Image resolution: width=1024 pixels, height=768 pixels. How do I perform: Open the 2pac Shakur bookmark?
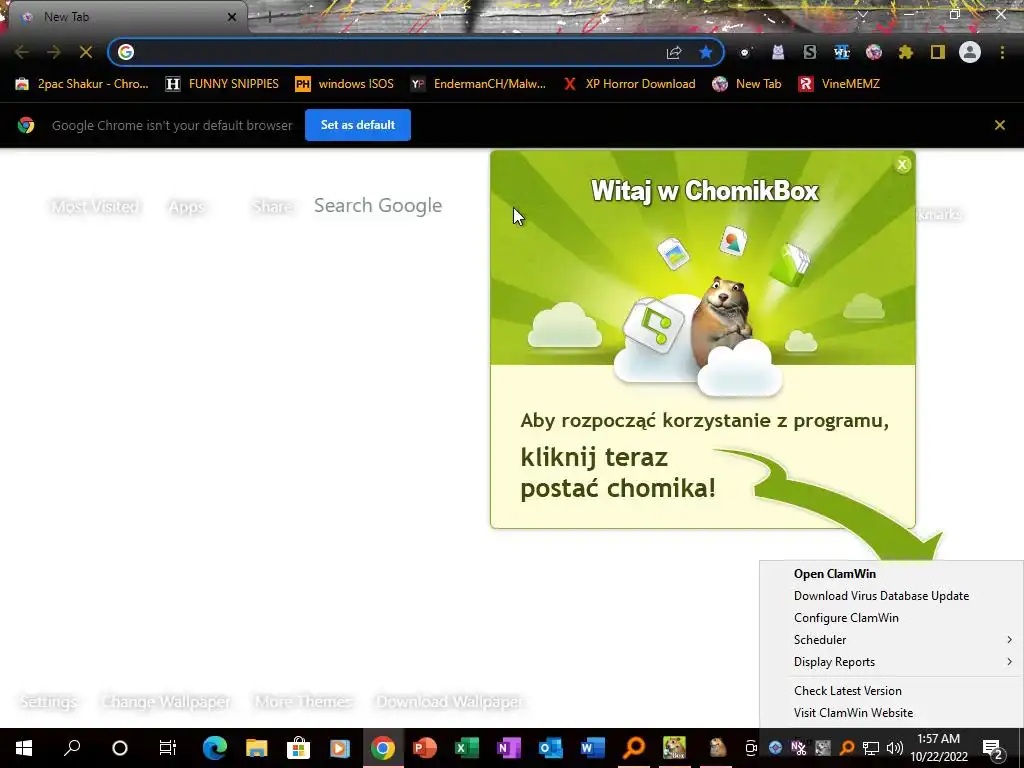pos(82,84)
